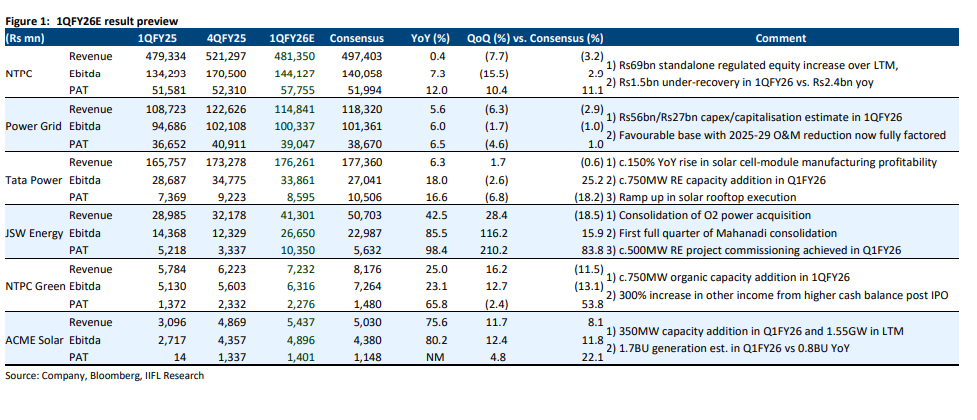Click the Figure 1 result preview title
977x420 pixels.
(x=92, y=21)
